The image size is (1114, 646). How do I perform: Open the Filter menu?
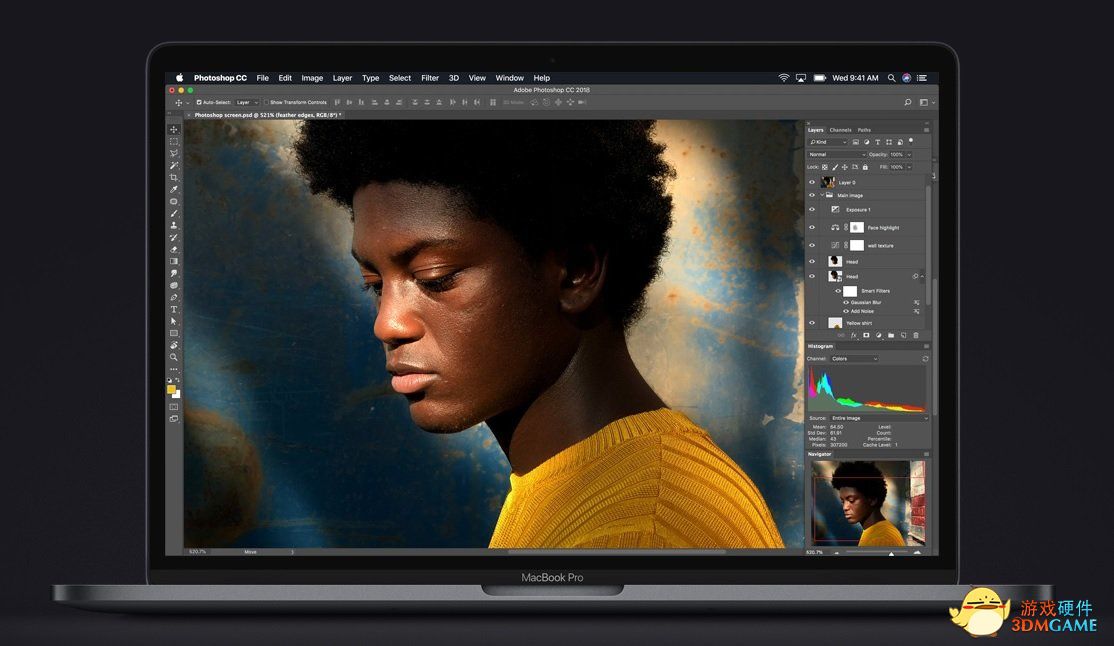coord(430,78)
